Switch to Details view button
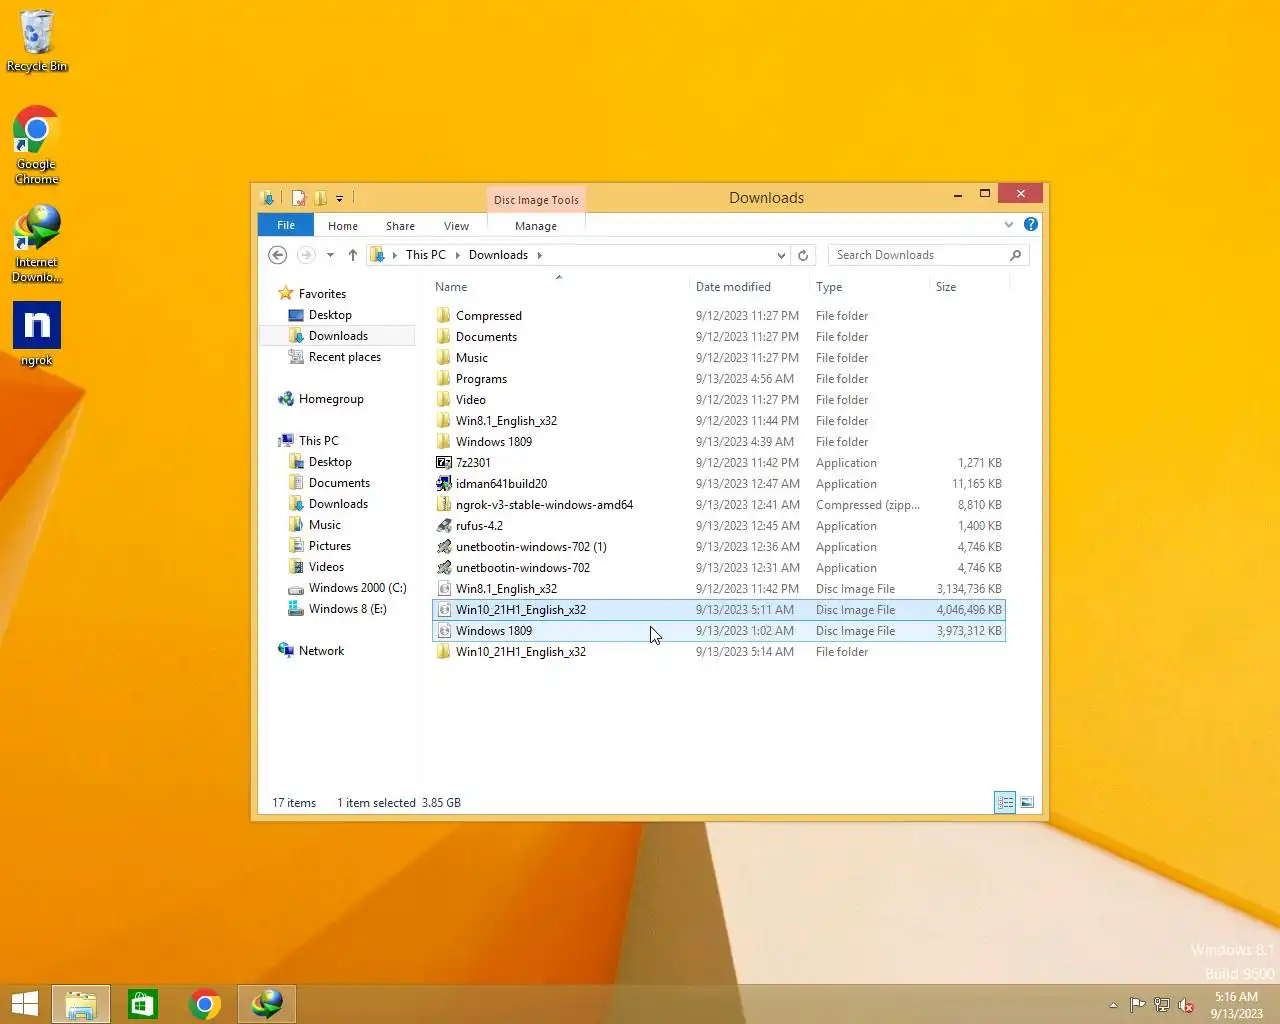 click(x=1005, y=802)
